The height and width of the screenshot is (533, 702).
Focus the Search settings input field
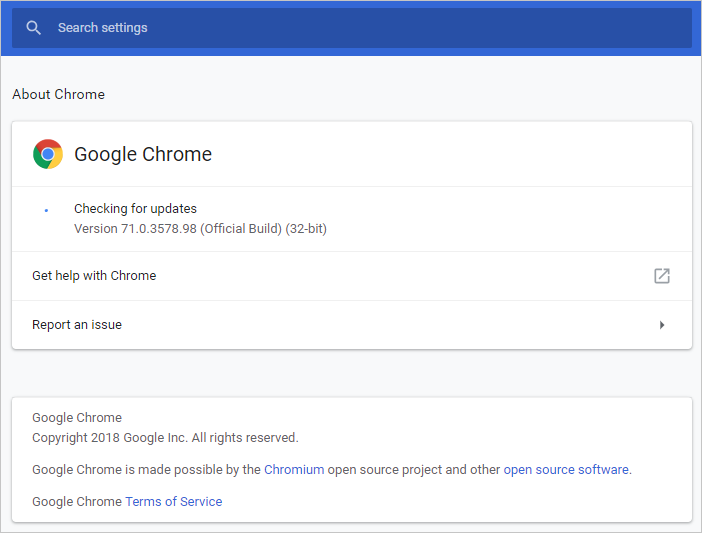(350, 28)
